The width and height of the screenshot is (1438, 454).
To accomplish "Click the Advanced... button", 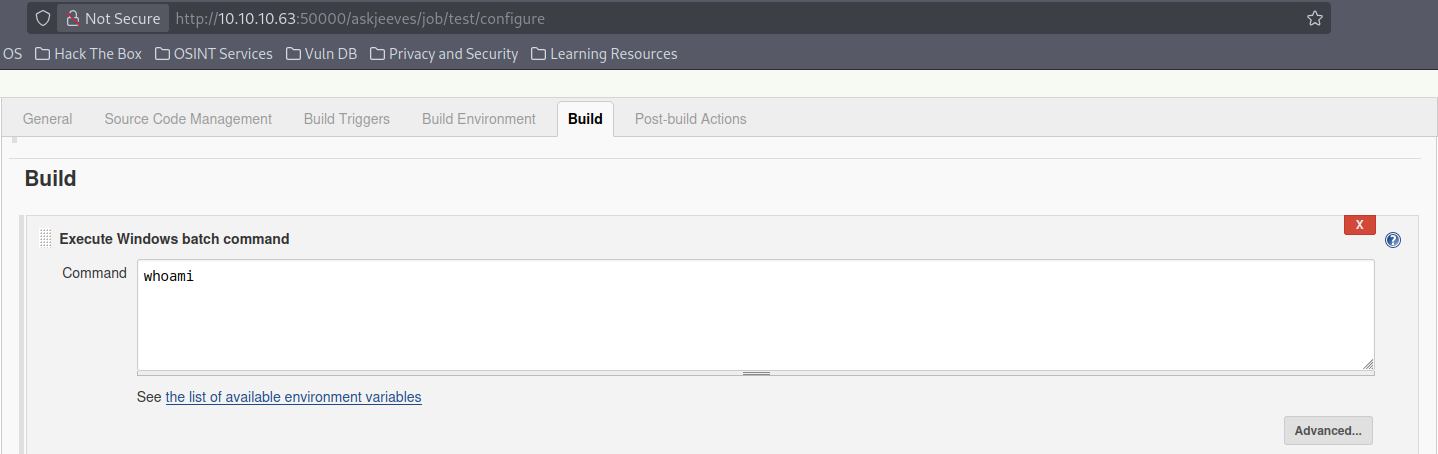I will pos(1327,431).
